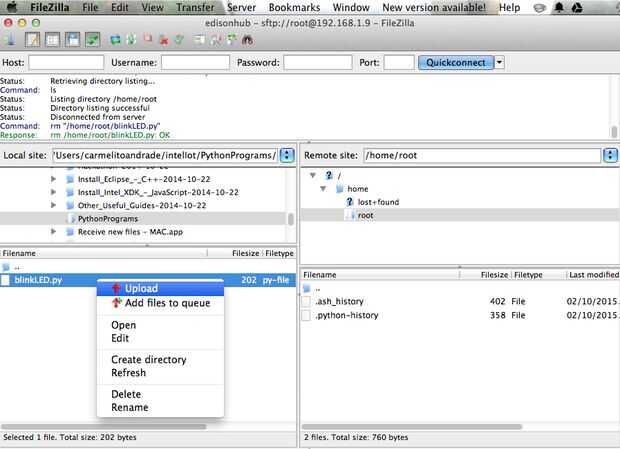The height and width of the screenshot is (449, 620).
Task: Open the View menu
Action: coord(152,7)
